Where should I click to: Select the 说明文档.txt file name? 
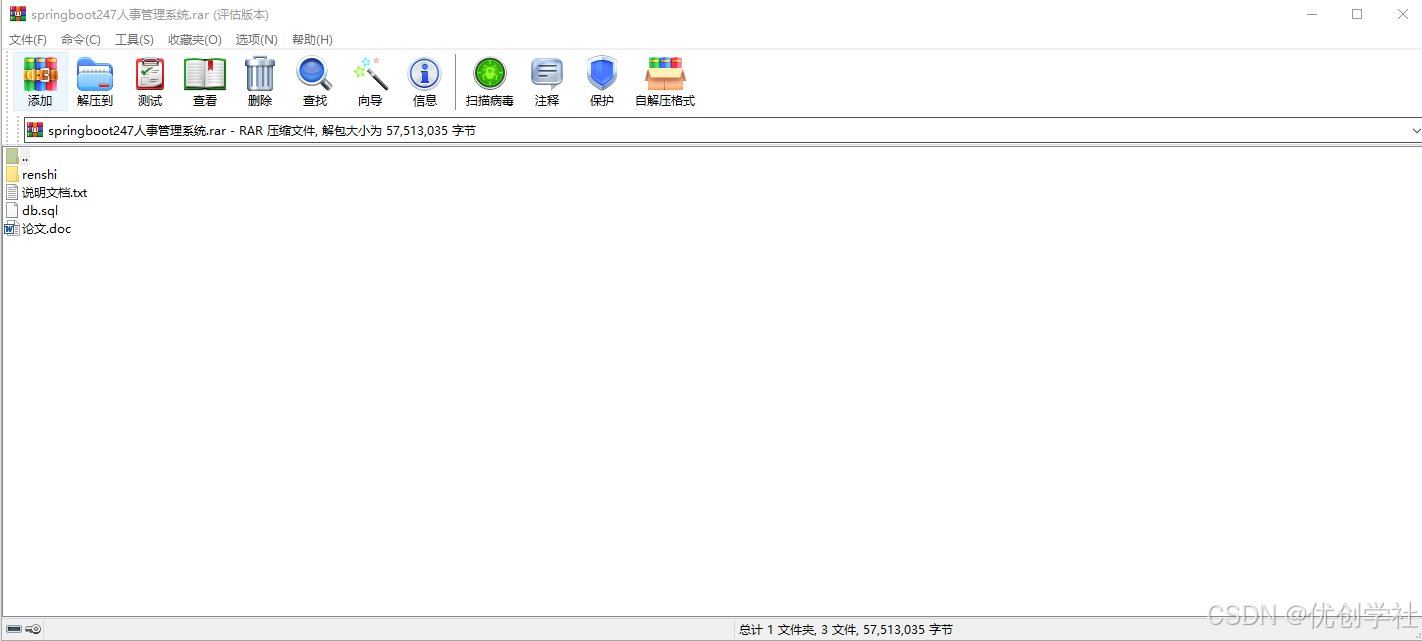pyautogui.click(x=55, y=192)
